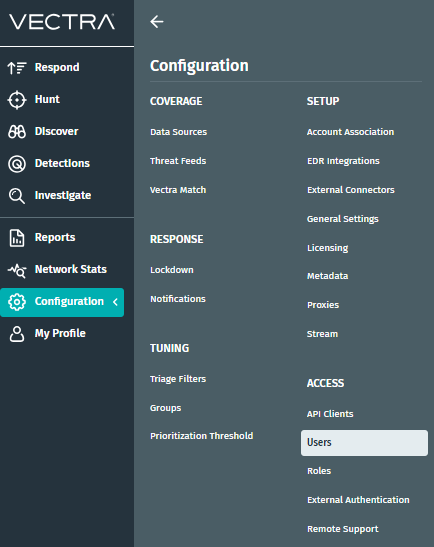The width and height of the screenshot is (434, 547).
Task: Open the Network Stats menu item
Action: (71, 269)
